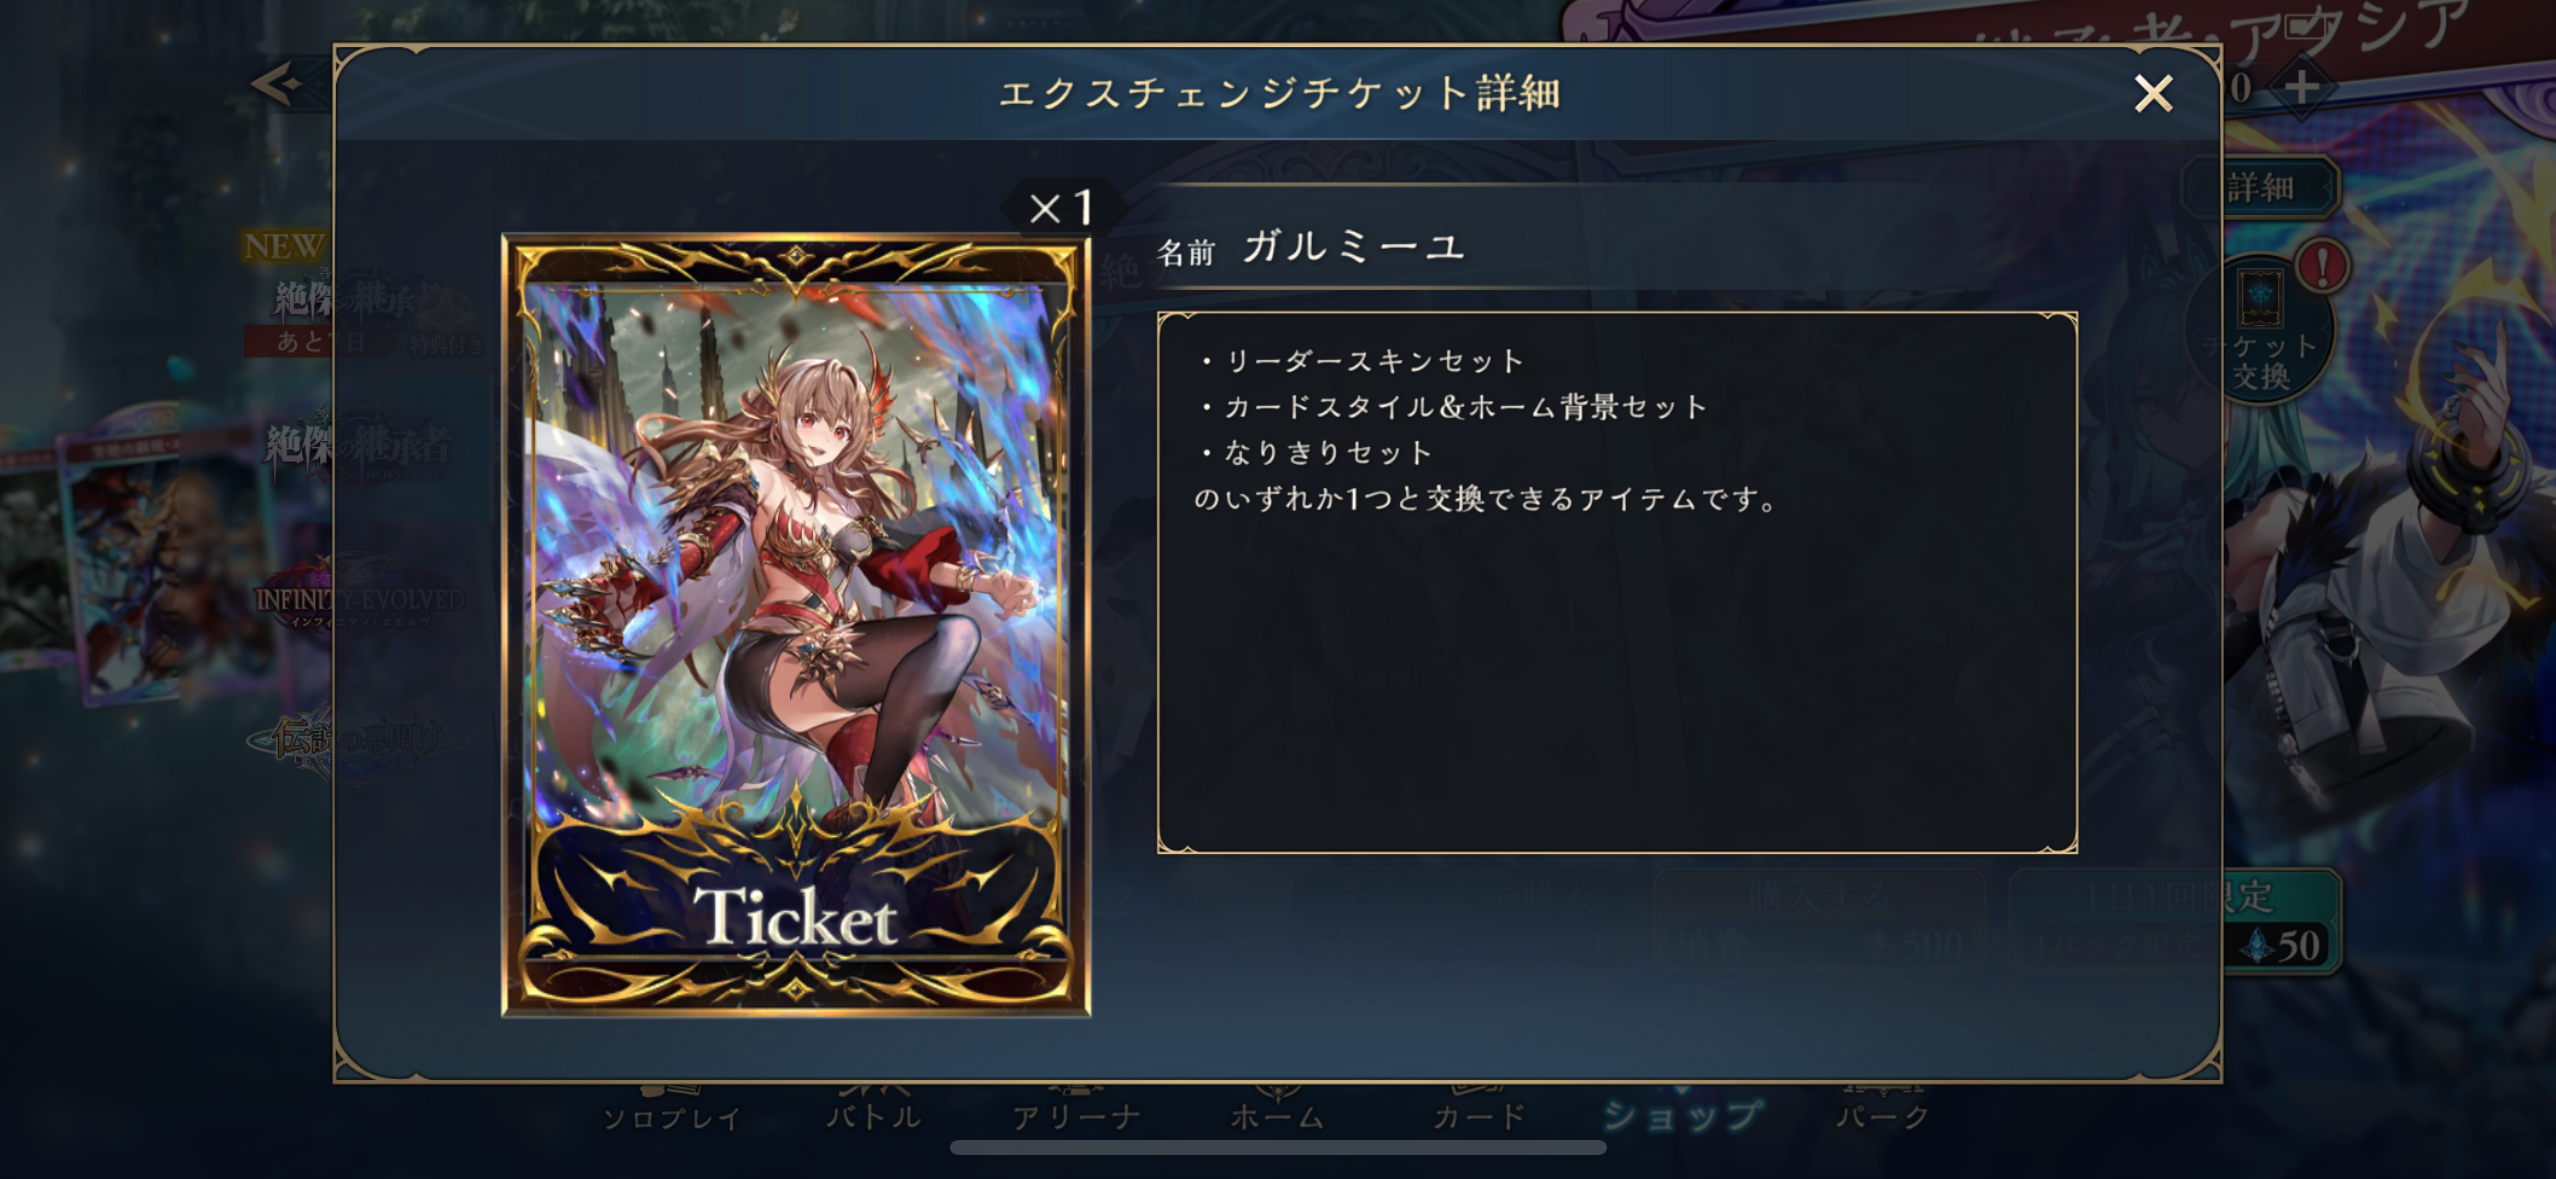Select the ショップ tab
The image size is (2556, 1179).
(1682, 1114)
